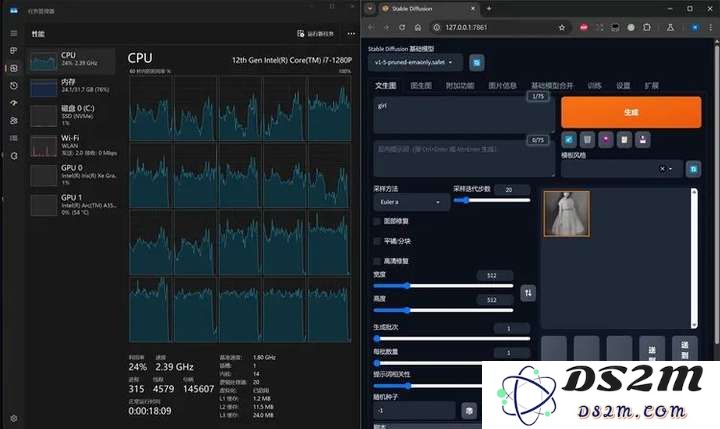Screen dimensions: 720x429
Task: Click save-style disk icon
Action: (642, 139)
